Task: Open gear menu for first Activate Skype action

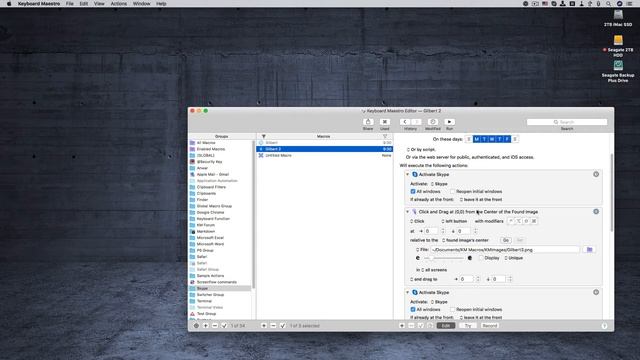Action: point(596,174)
